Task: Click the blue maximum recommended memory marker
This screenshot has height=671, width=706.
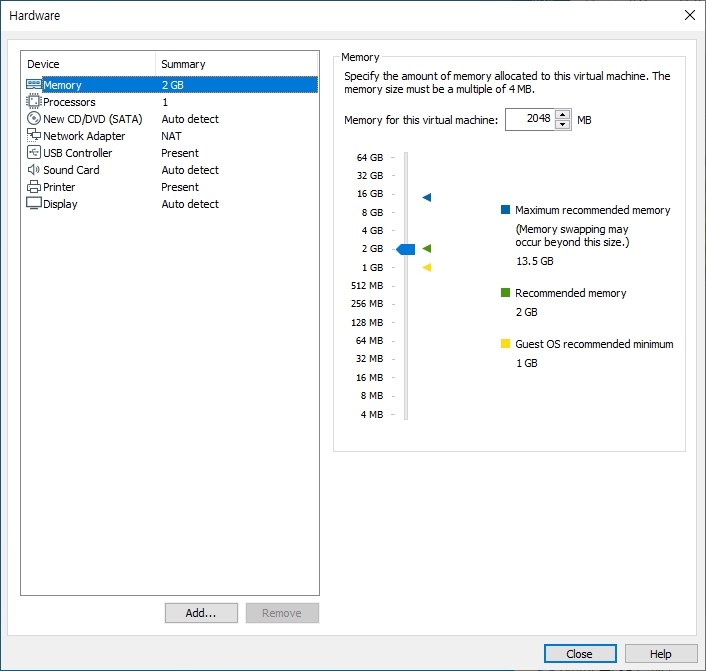Action: [427, 197]
